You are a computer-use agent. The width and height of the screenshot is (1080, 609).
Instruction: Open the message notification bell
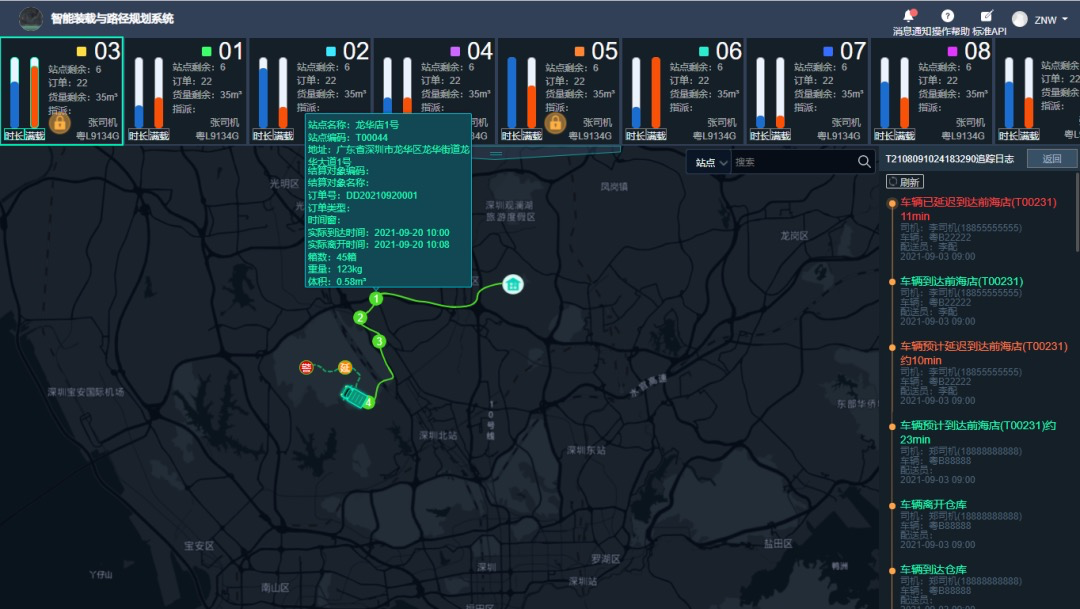(909, 15)
